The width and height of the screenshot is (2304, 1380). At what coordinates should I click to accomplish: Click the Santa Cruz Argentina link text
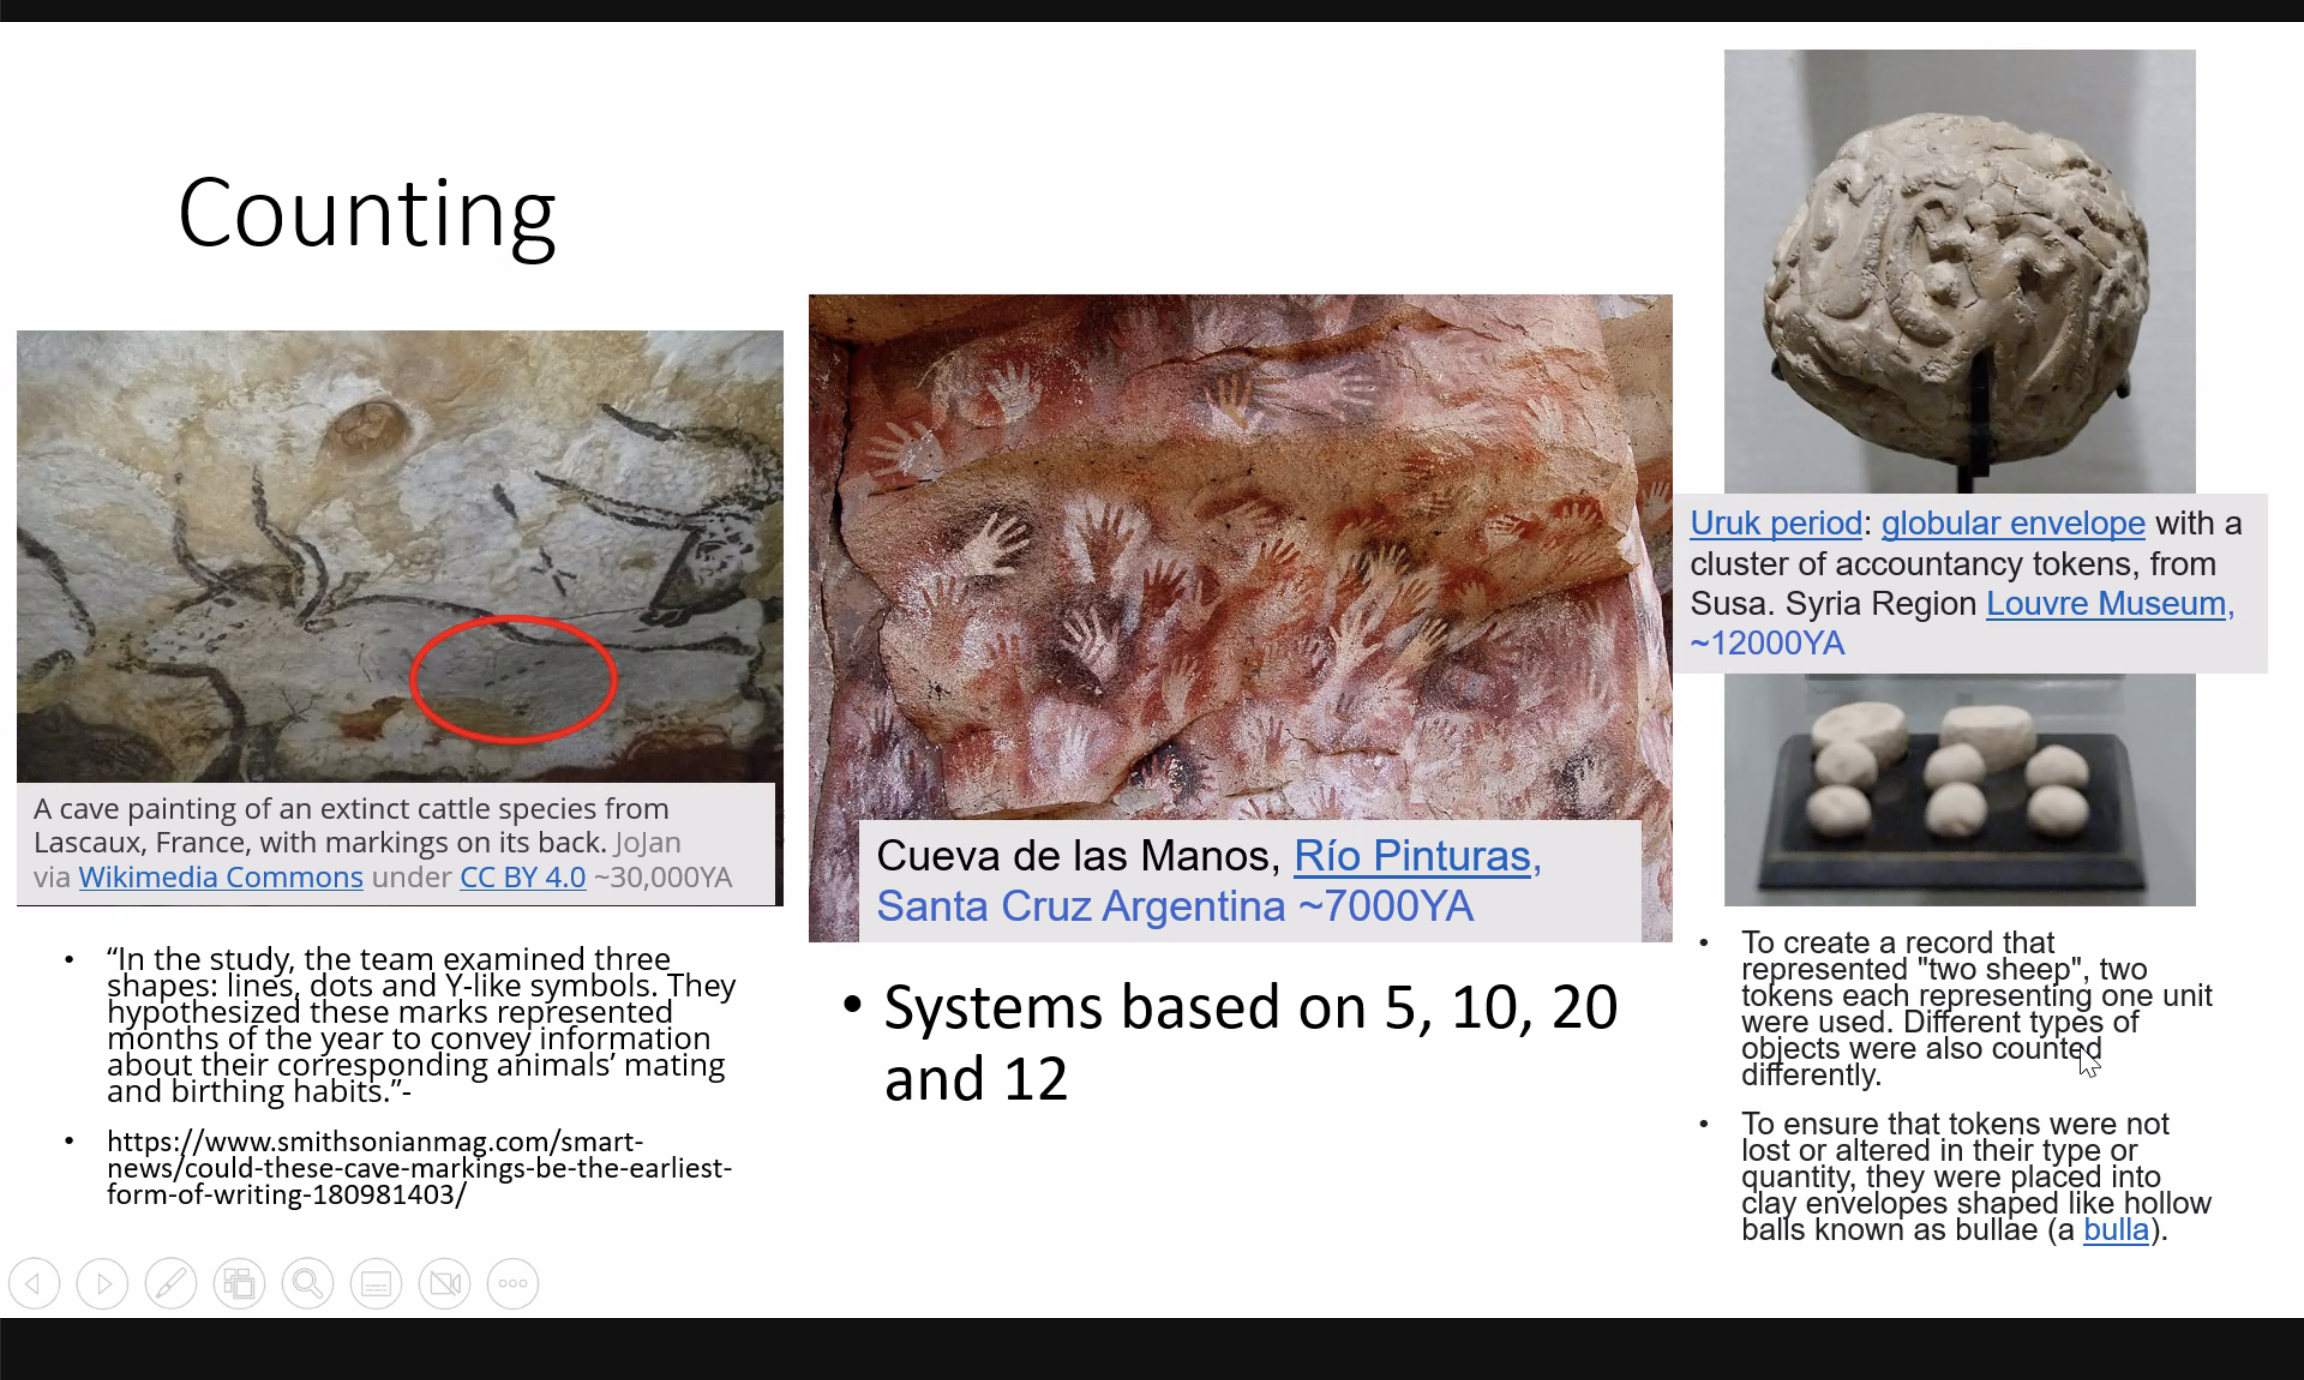1080,906
